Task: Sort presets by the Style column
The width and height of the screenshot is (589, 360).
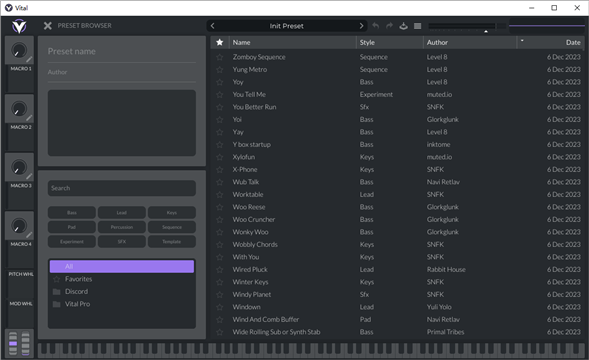Action: pyautogui.click(x=390, y=42)
